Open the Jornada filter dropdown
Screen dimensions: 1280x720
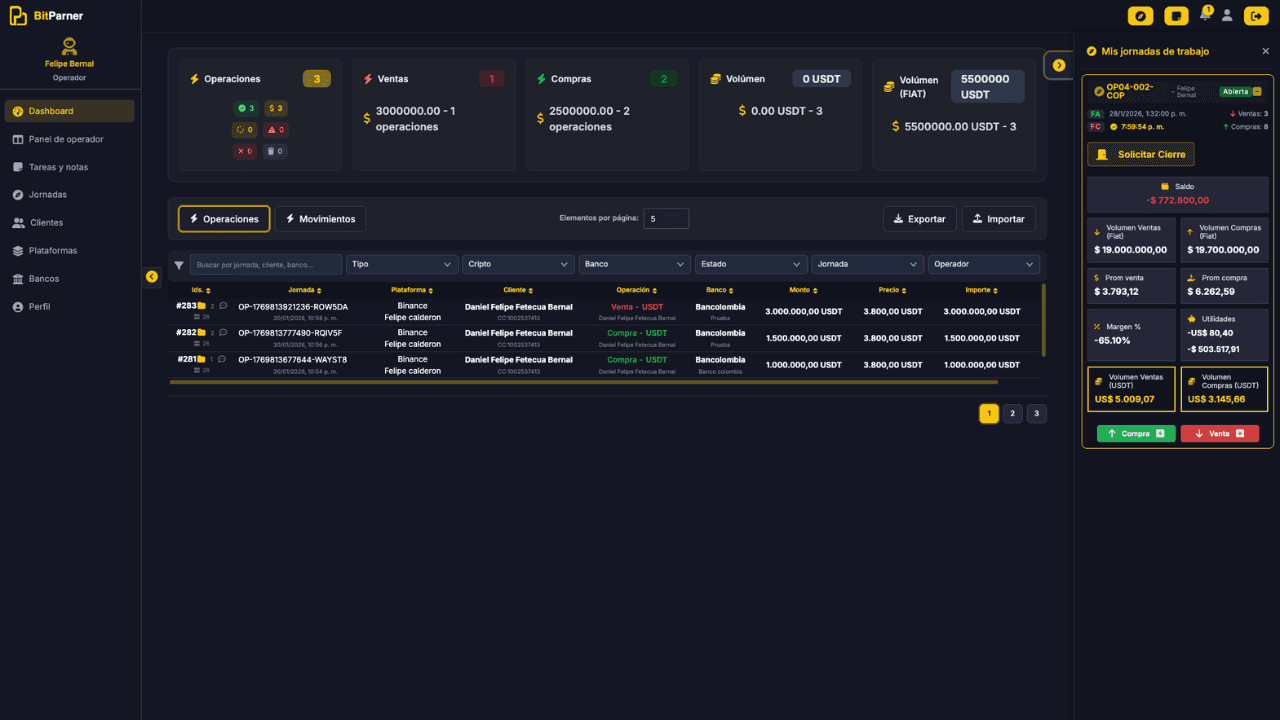[x=867, y=265]
